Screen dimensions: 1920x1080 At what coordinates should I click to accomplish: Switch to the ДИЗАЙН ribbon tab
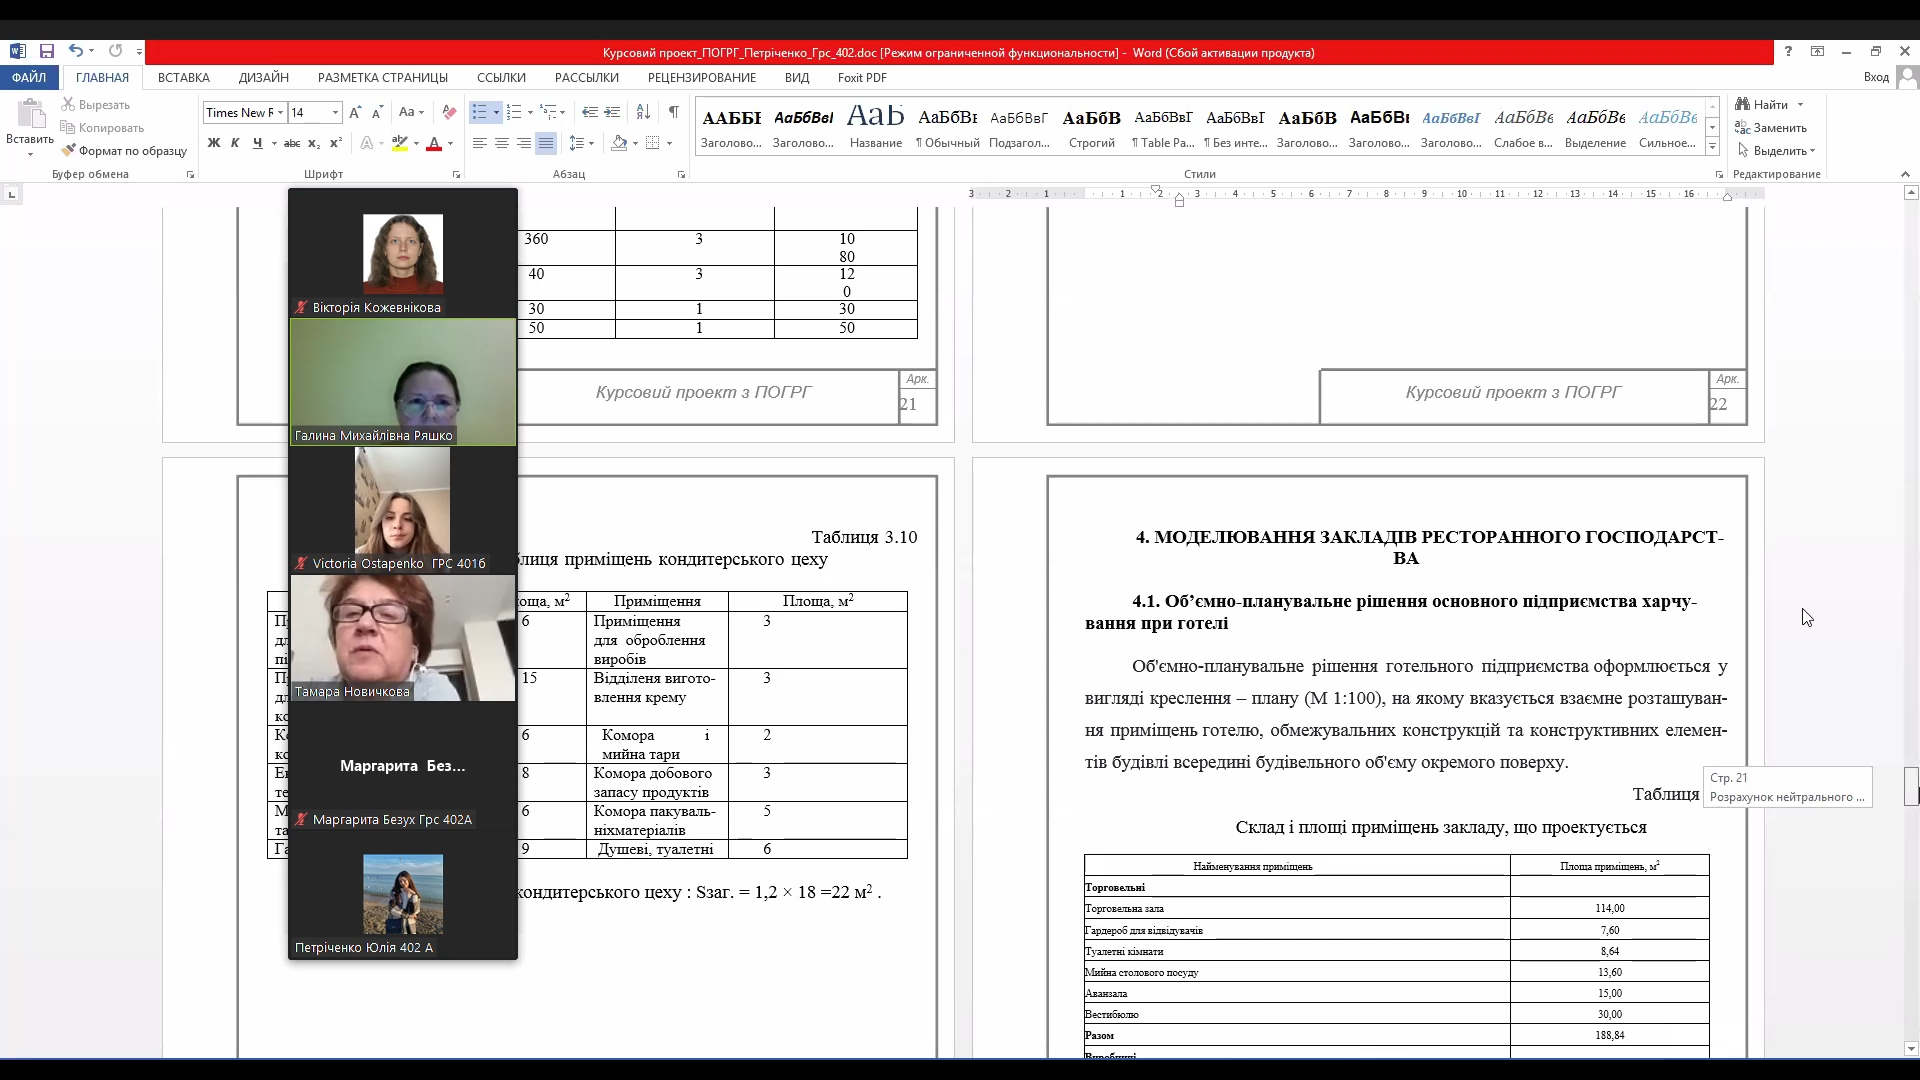(264, 78)
